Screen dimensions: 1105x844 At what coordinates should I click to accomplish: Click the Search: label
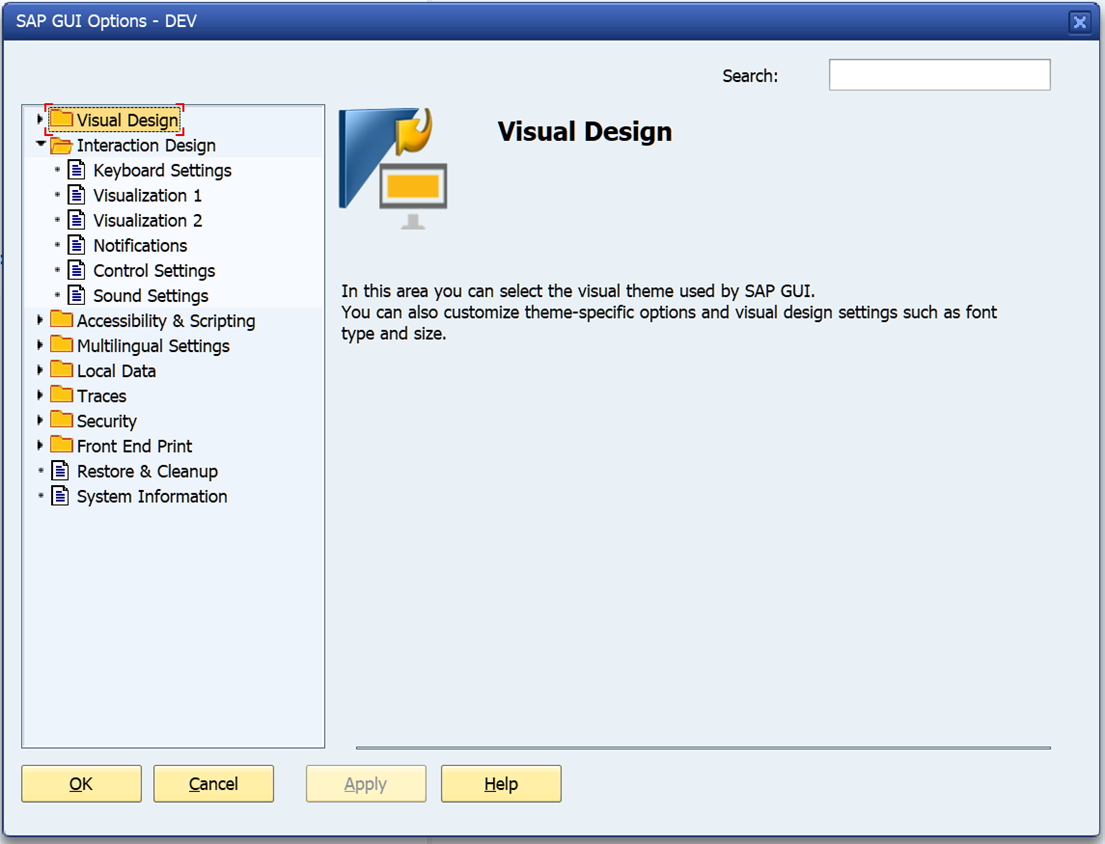click(x=750, y=75)
